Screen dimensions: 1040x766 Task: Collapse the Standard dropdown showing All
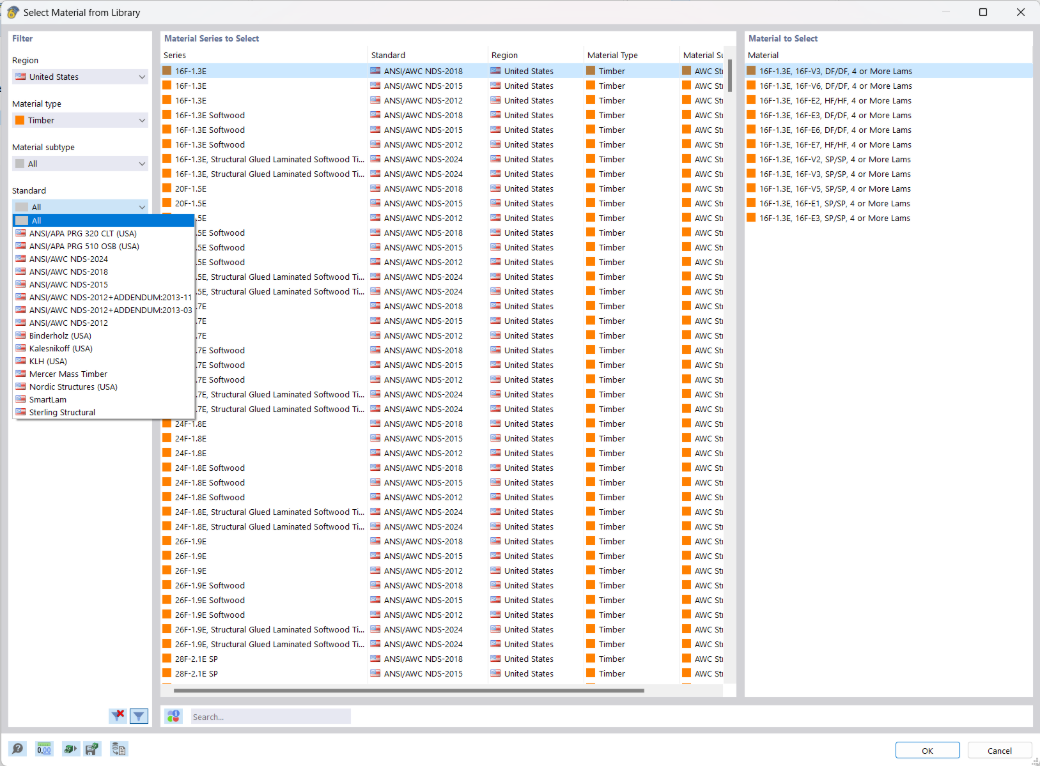(80, 207)
